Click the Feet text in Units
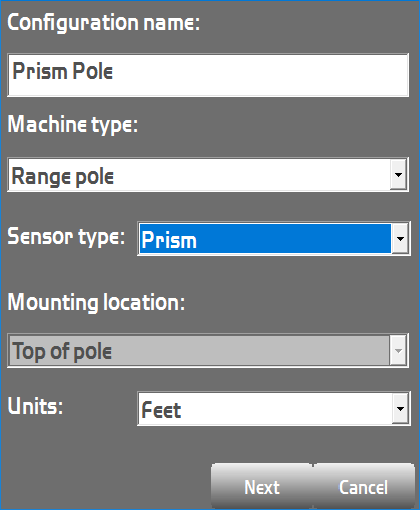The height and width of the screenshot is (510, 420). [161, 410]
